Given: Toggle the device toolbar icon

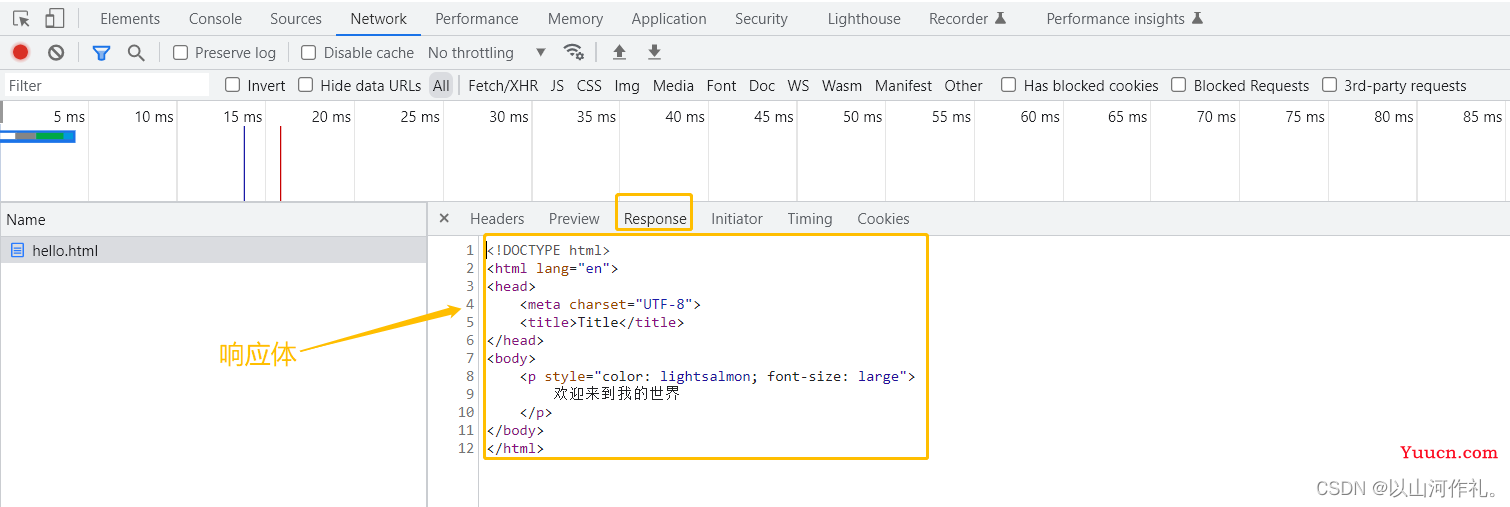Looking at the screenshot, I should click(x=54, y=18).
